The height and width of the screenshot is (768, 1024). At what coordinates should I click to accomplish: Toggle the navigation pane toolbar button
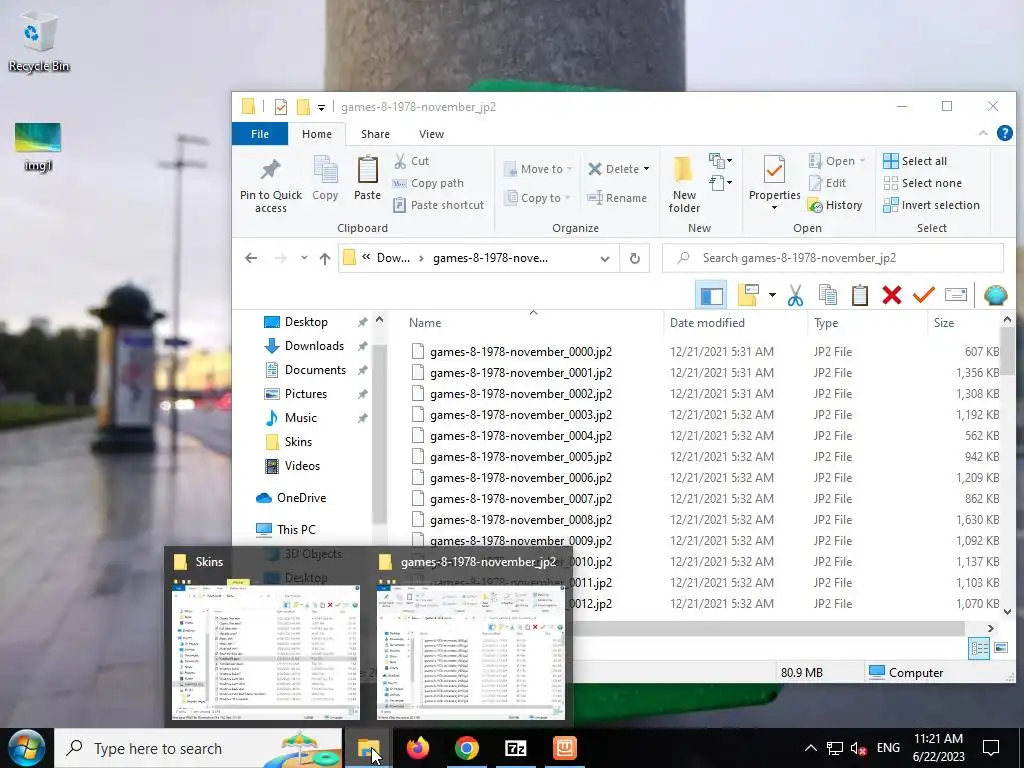pyautogui.click(x=712, y=295)
